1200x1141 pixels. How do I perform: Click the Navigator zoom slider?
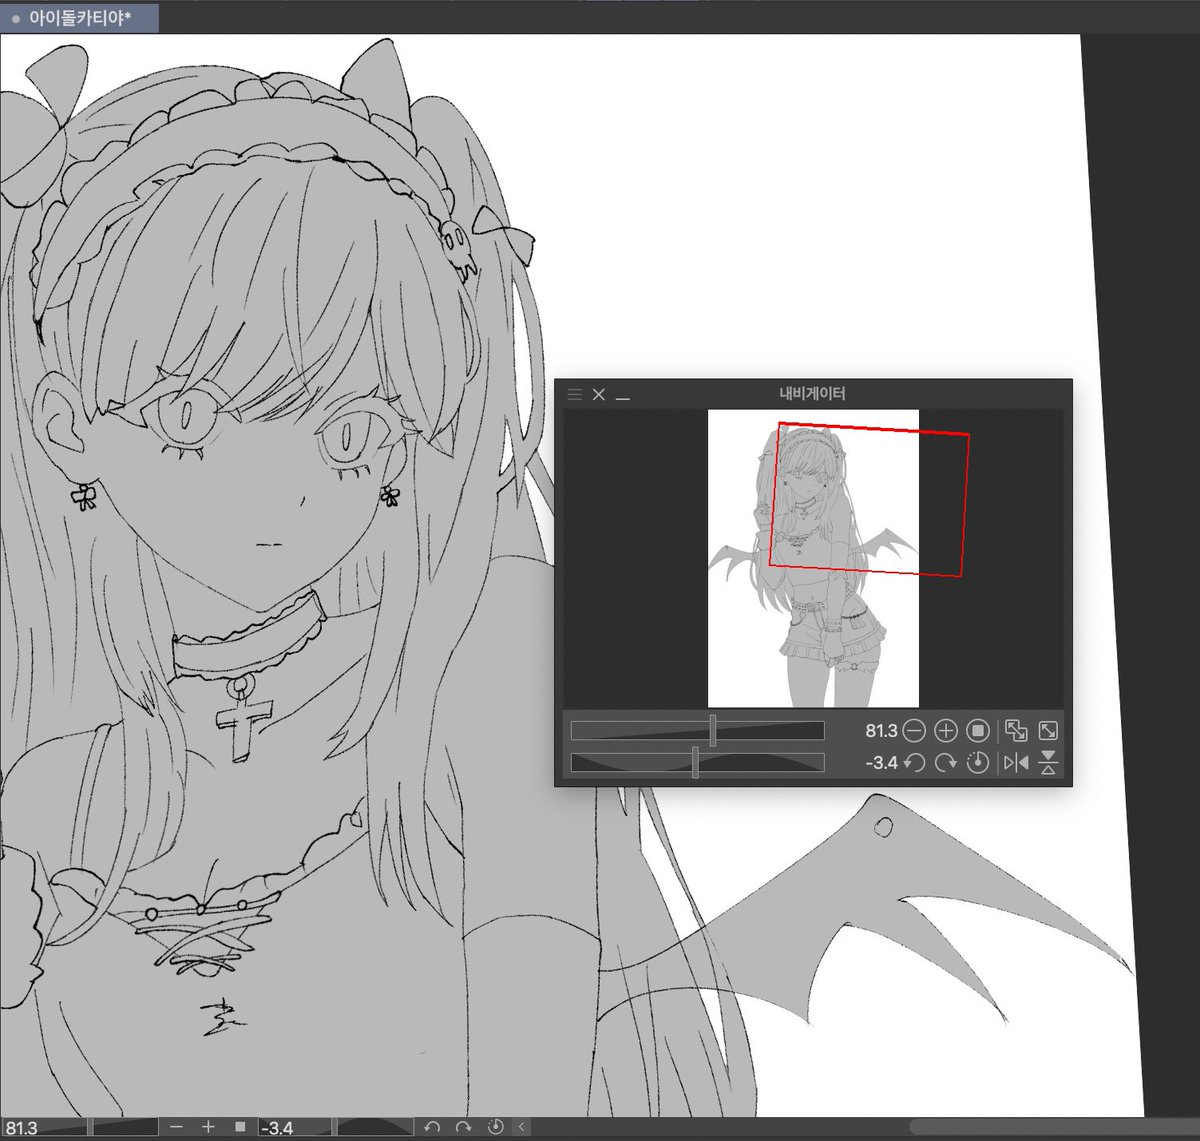tap(697, 731)
